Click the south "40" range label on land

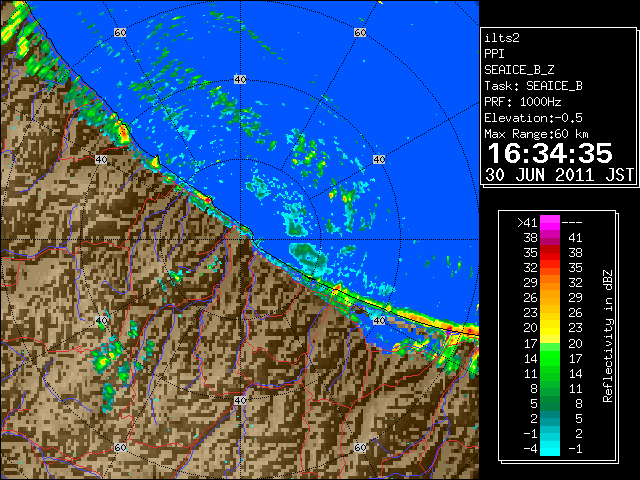tap(240, 400)
